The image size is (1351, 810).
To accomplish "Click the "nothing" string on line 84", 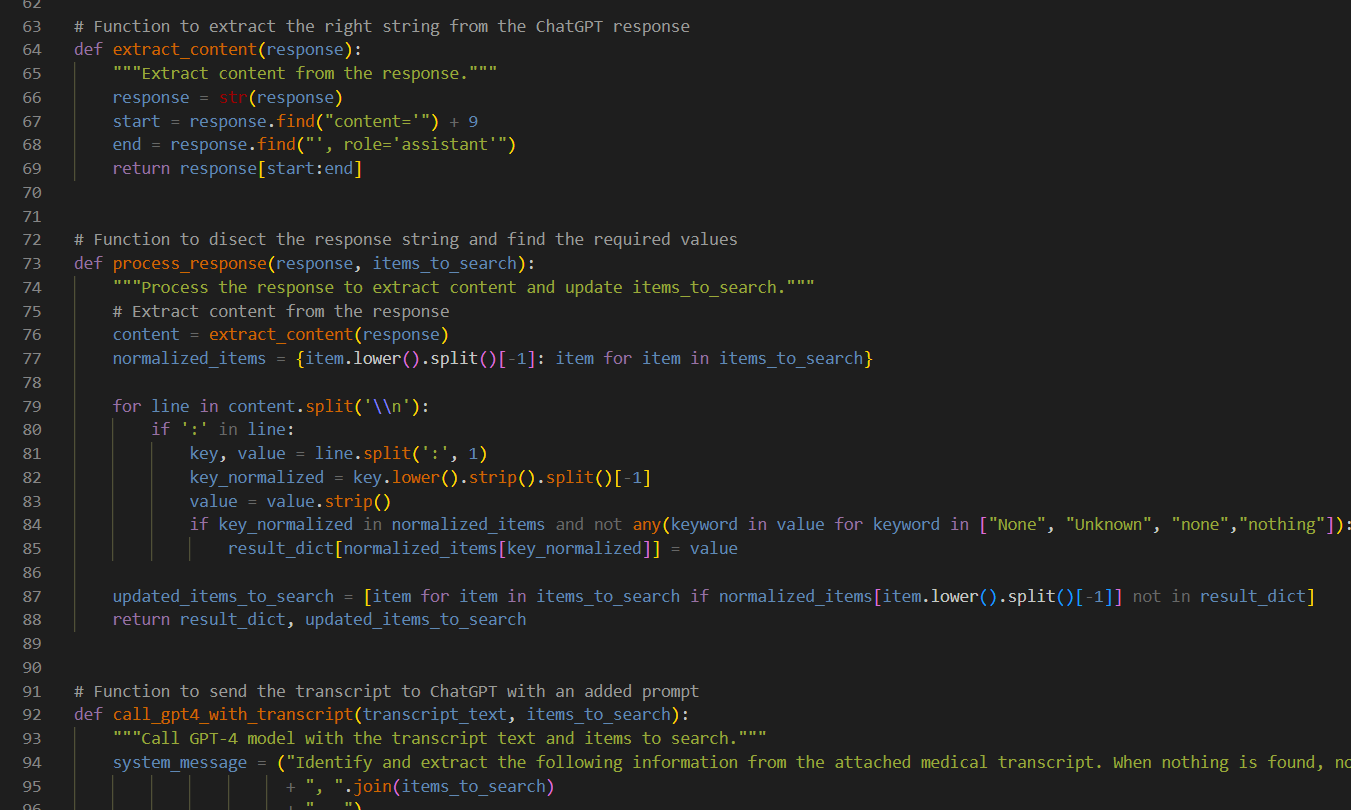I will (1282, 525).
